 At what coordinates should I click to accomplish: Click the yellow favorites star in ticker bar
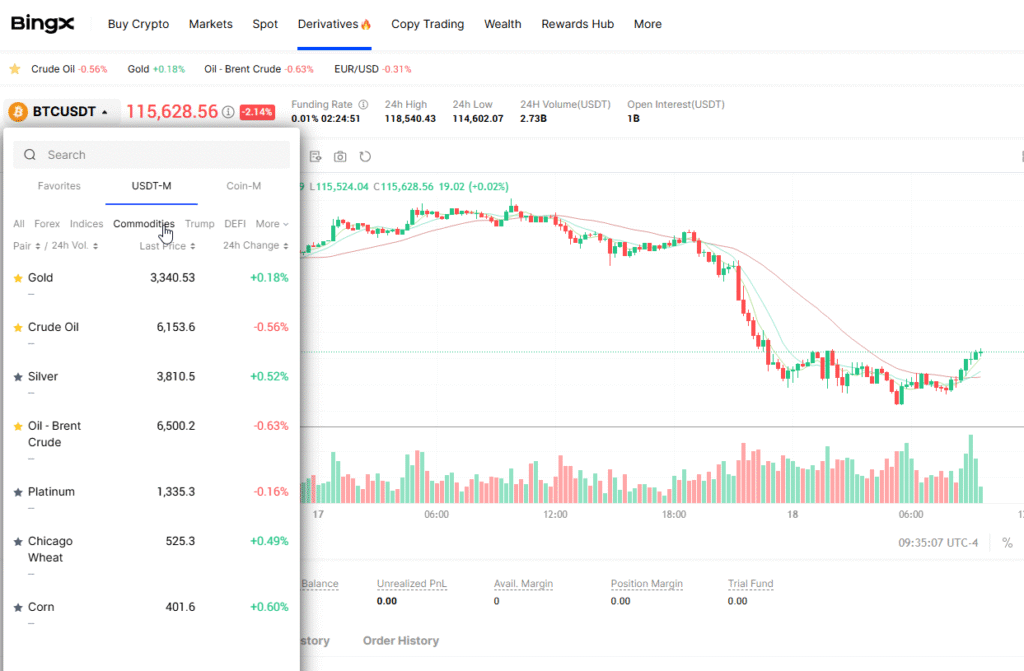[15, 69]
